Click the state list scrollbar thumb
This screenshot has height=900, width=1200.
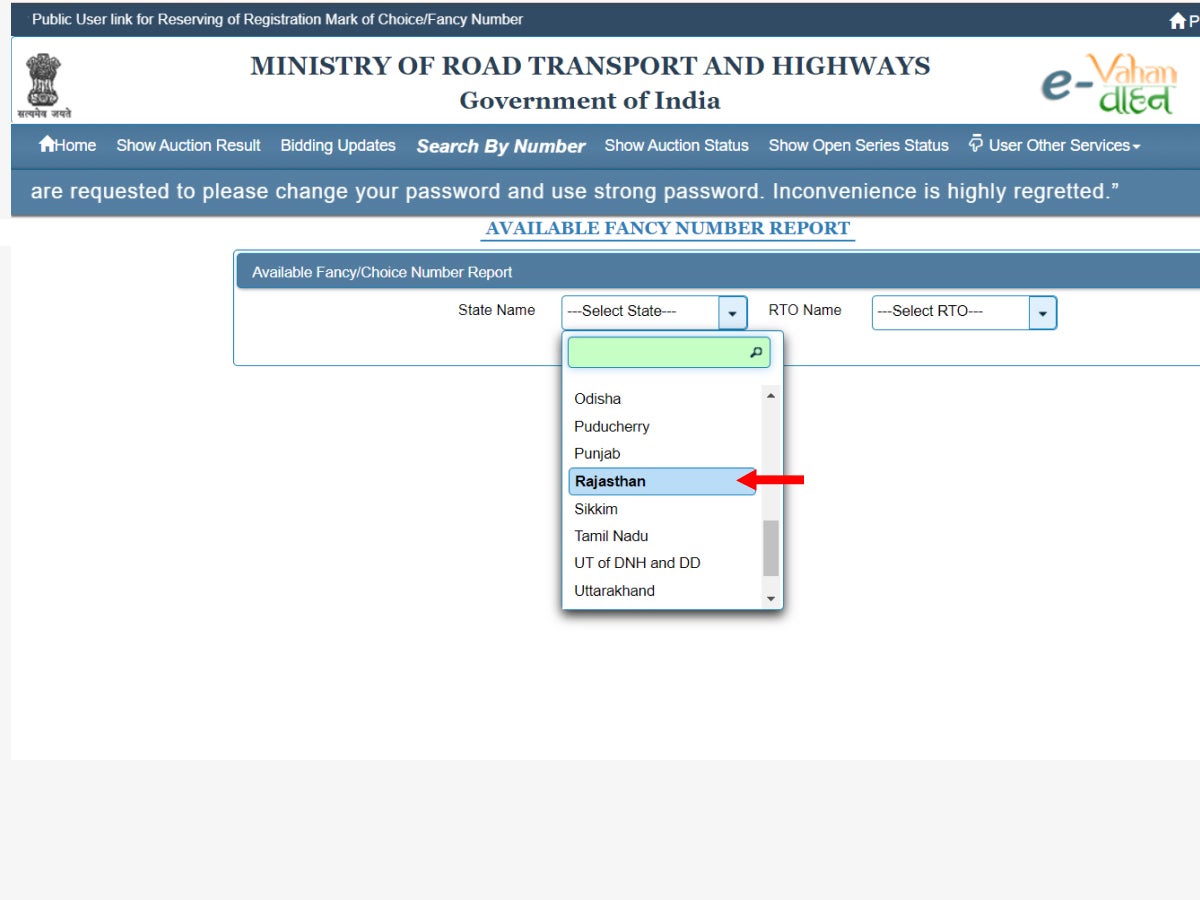click(x=770, y=548)
